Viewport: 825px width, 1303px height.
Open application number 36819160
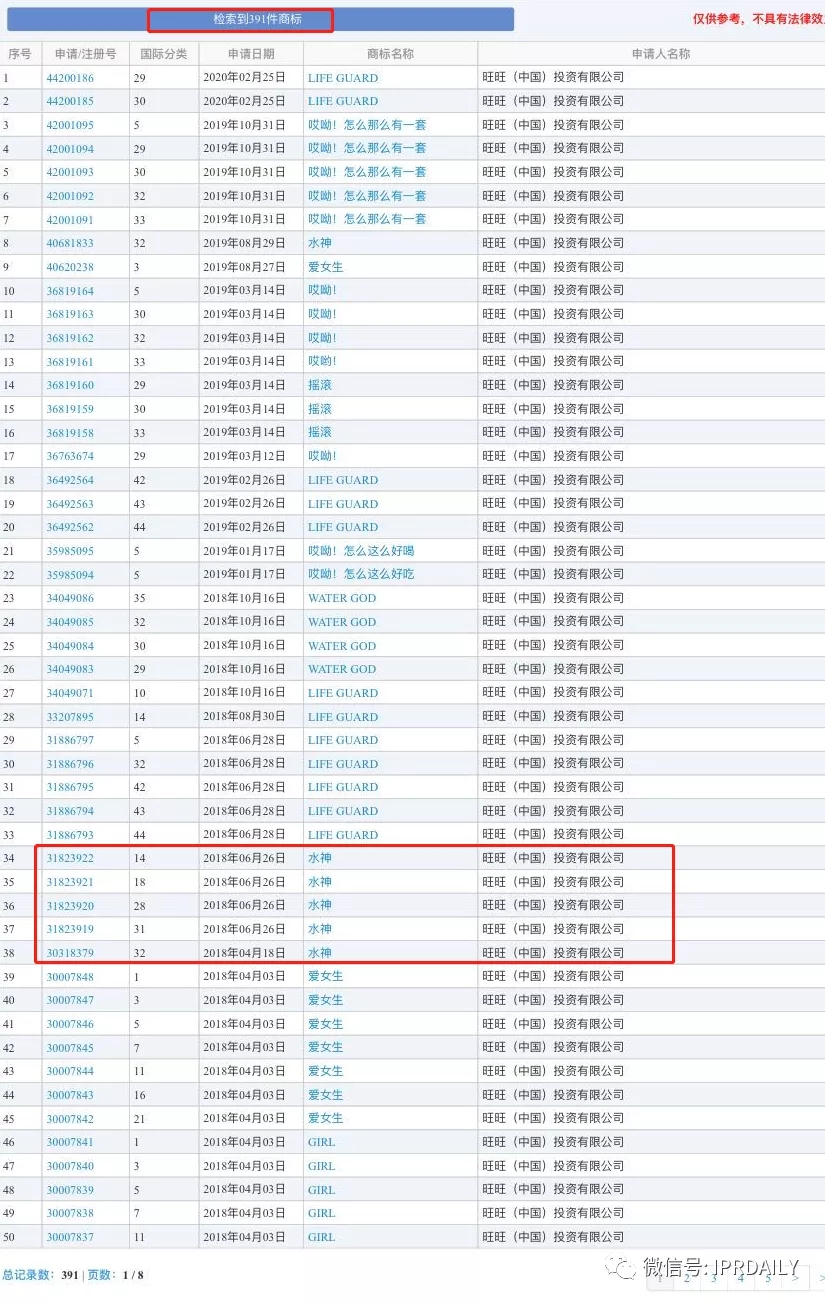(70, 385)
